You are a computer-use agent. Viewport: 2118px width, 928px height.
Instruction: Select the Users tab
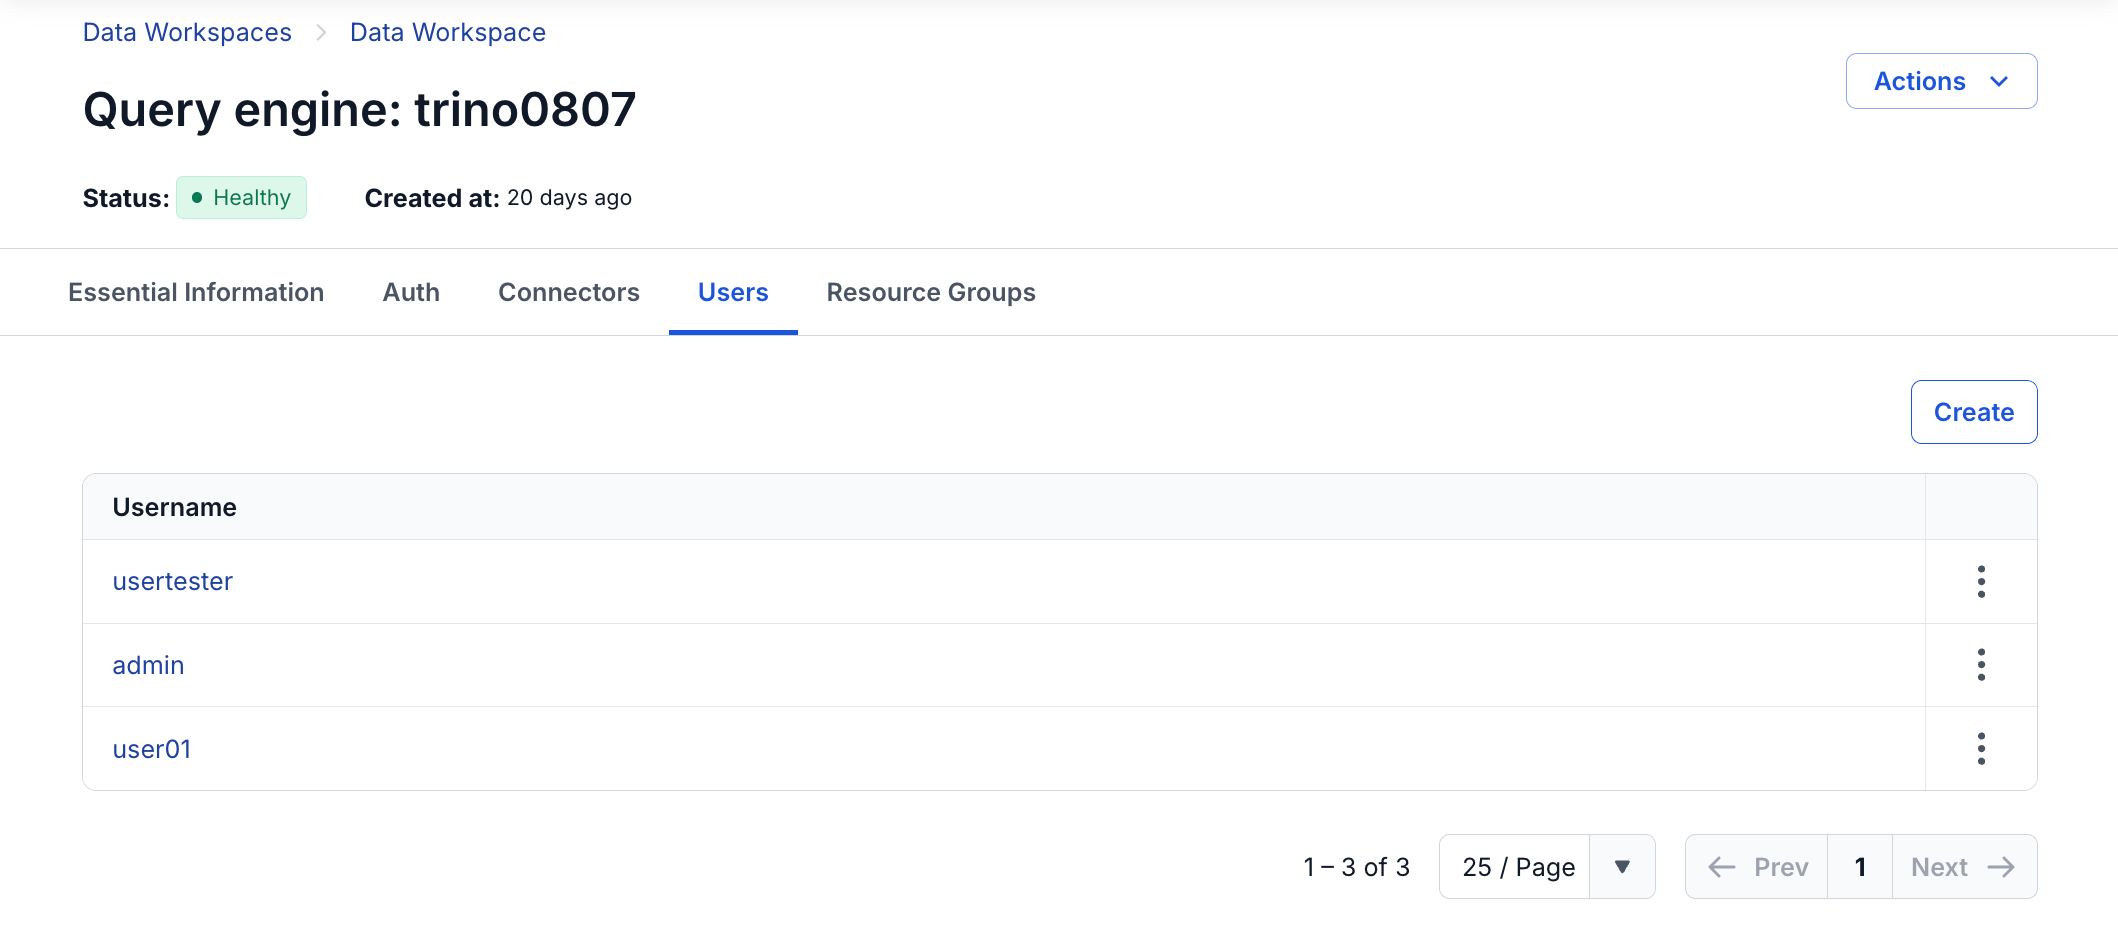tap(733, 292)
